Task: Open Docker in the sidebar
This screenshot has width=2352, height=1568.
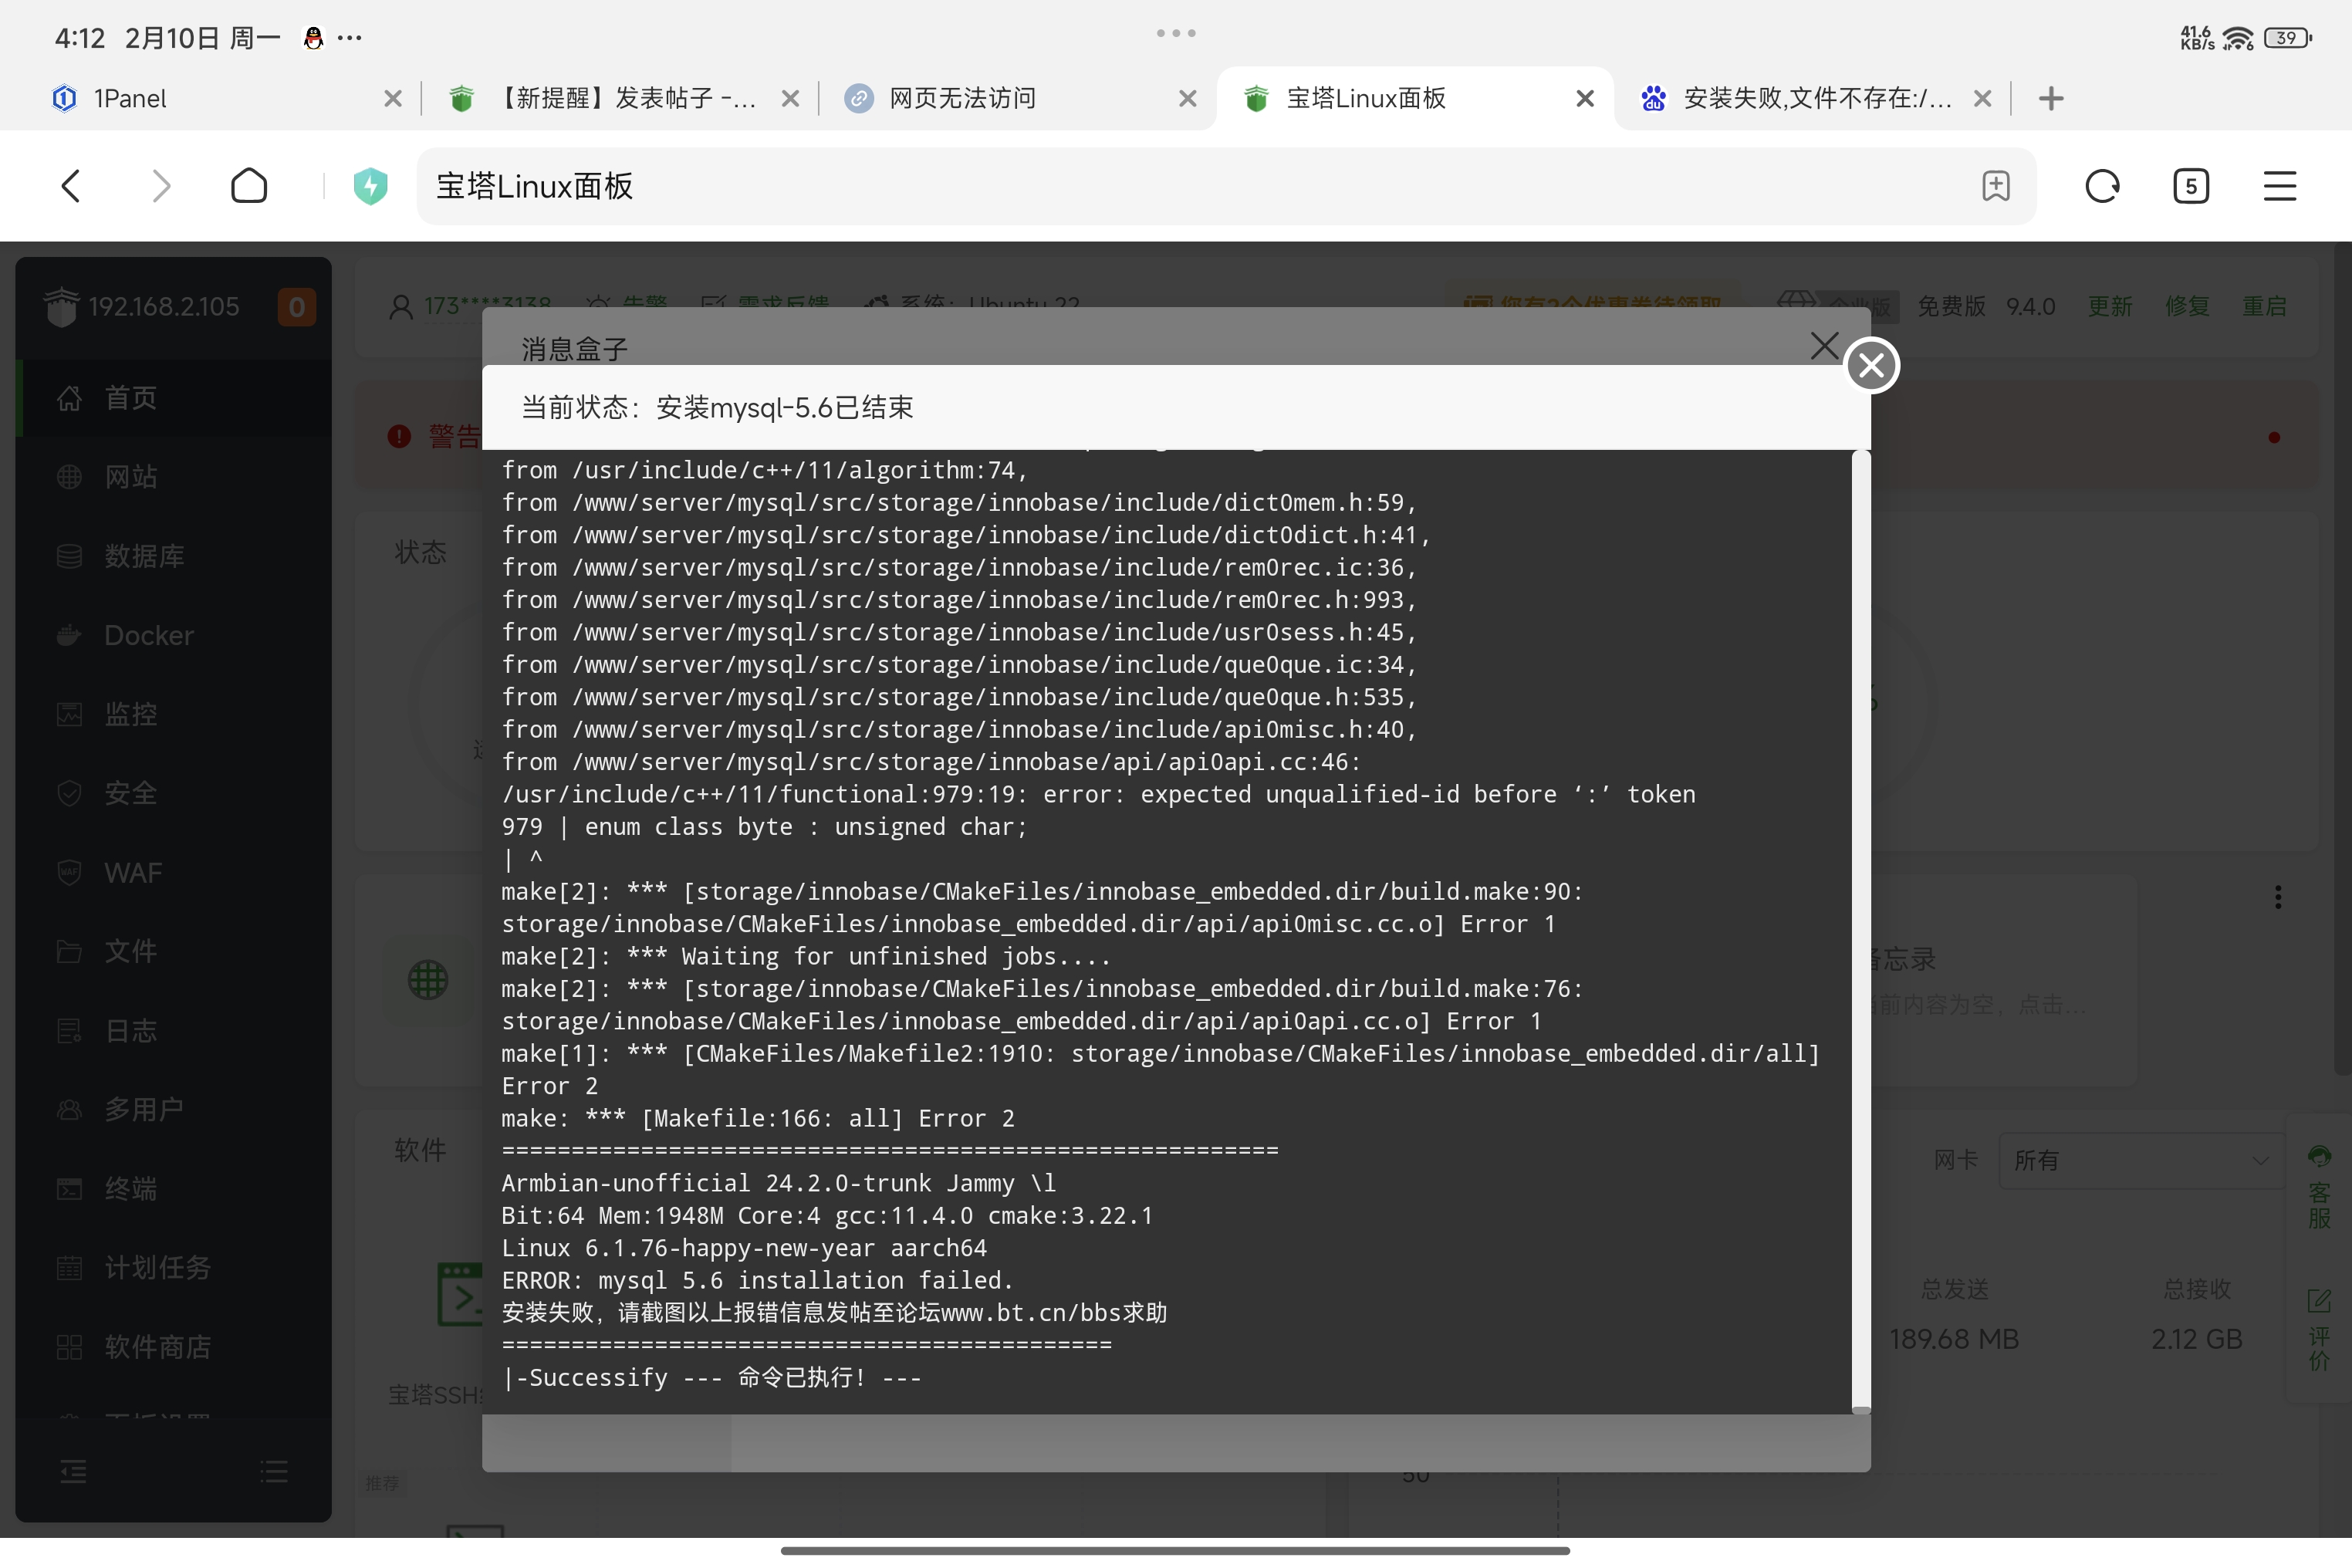Action: point(174,635)
